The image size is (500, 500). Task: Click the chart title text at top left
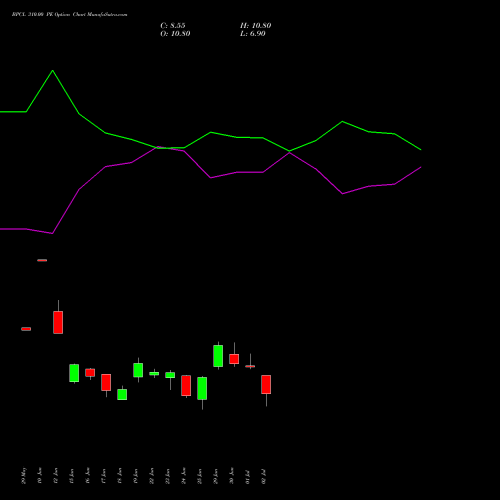point(69,15)
